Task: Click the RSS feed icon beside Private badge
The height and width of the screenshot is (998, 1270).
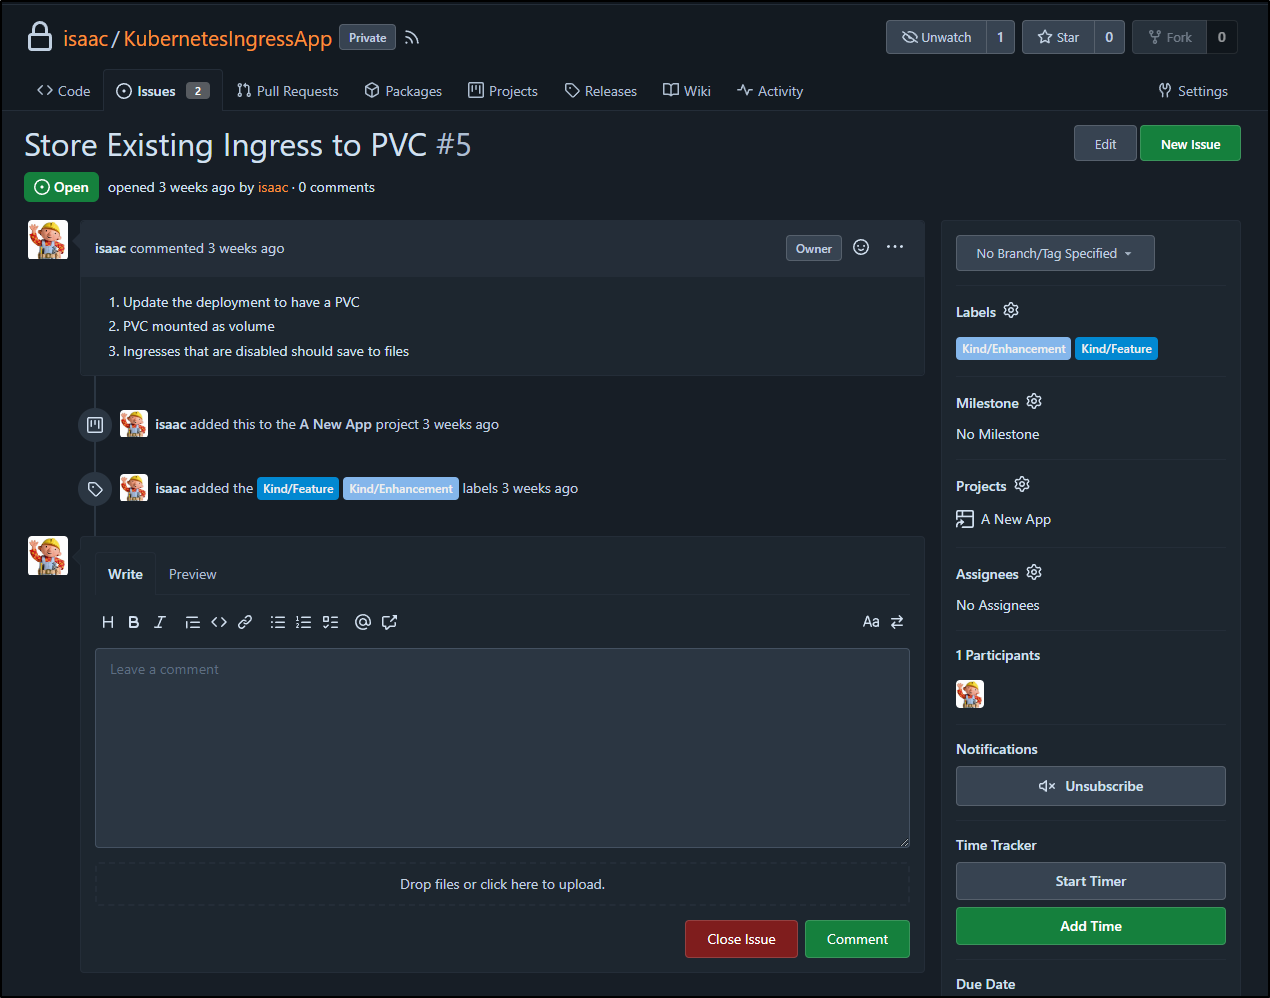Action: (412, 38)
